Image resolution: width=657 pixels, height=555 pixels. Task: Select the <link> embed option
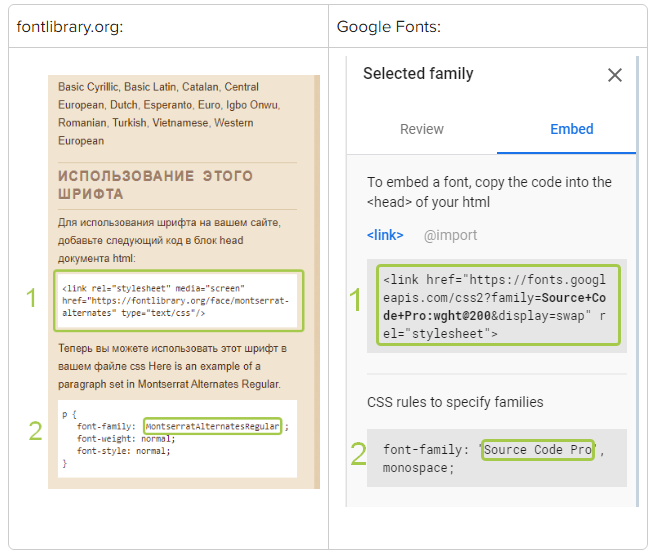click(x=385, y=235)
